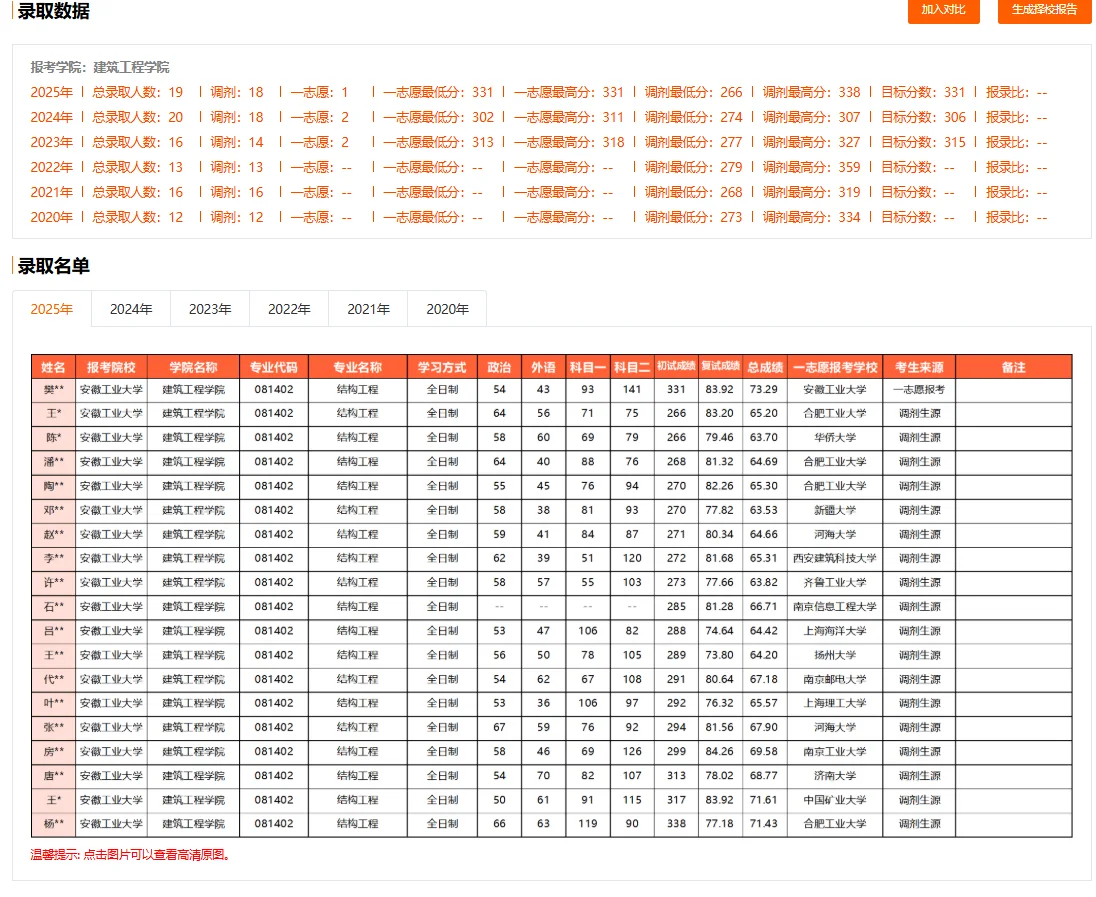Click the 新疆大学 cell
Viewport: 1096px width, 897px height.
coord(835,510)
